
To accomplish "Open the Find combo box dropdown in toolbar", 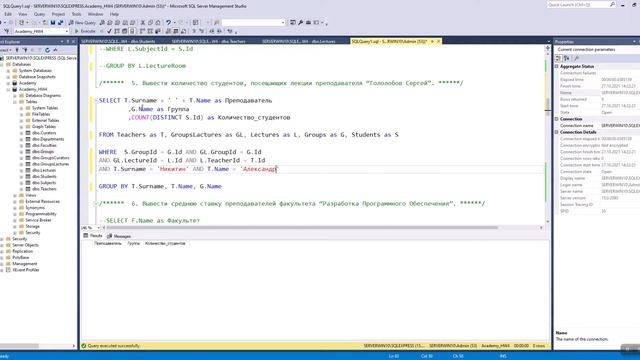I will pos(283,22).
